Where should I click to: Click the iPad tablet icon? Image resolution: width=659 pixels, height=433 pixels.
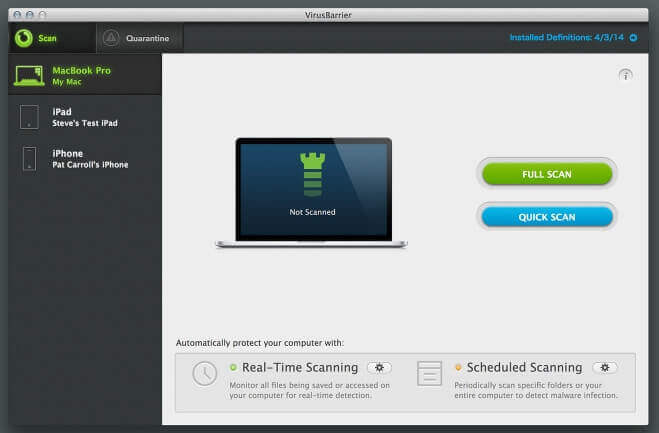click(29, 117)
